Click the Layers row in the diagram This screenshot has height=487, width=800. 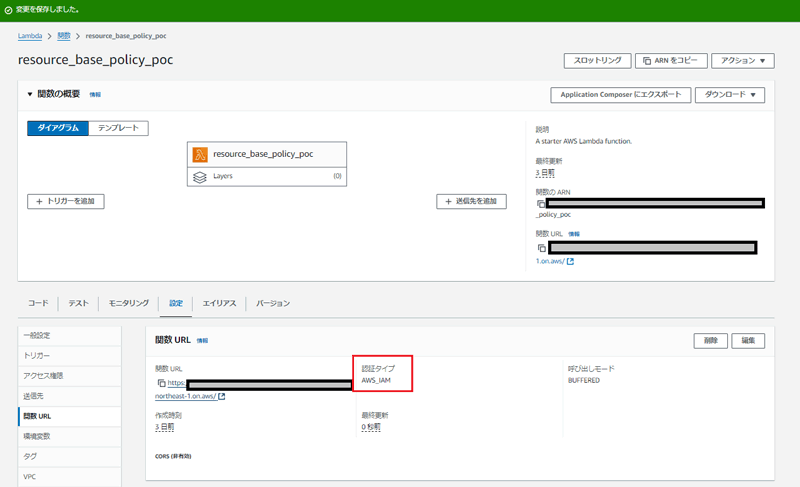point(267,176)
